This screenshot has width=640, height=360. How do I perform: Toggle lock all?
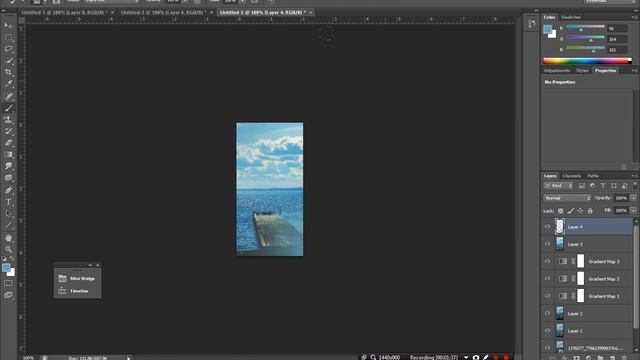pyautogui.click(x=590, y=211)
